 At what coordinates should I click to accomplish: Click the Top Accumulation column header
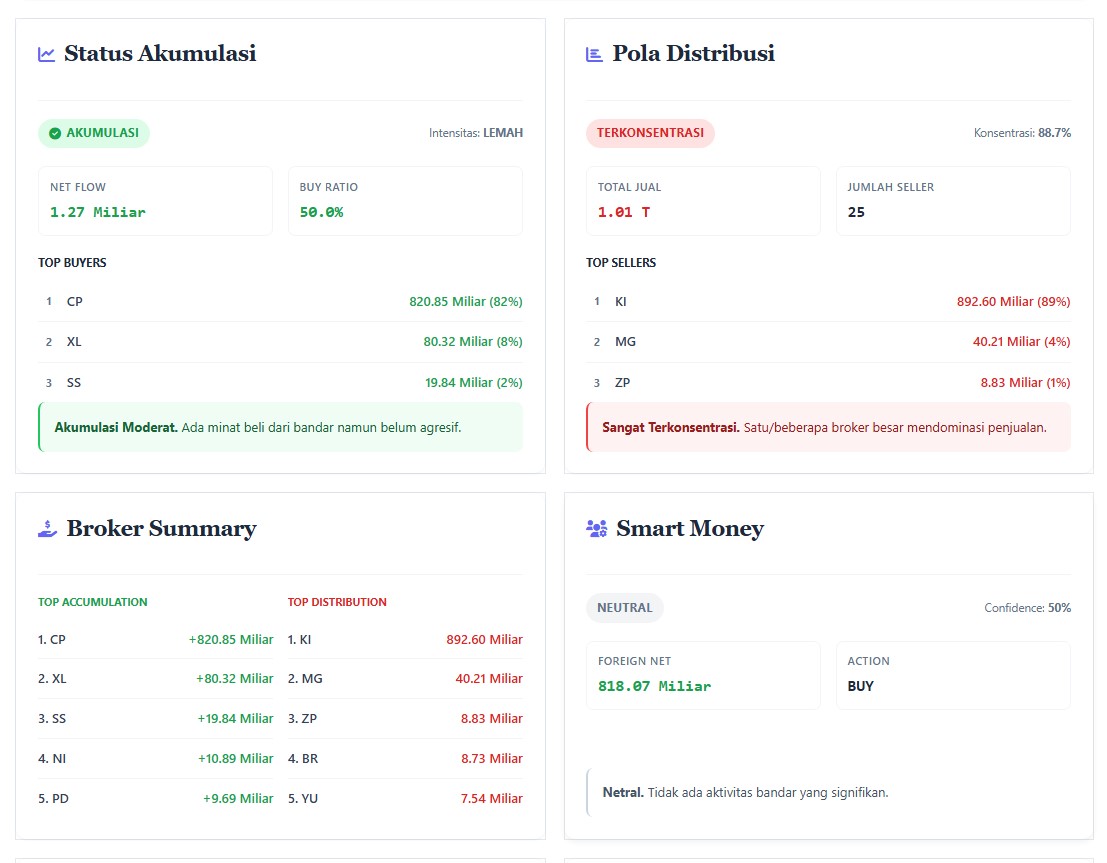[93, 602]
